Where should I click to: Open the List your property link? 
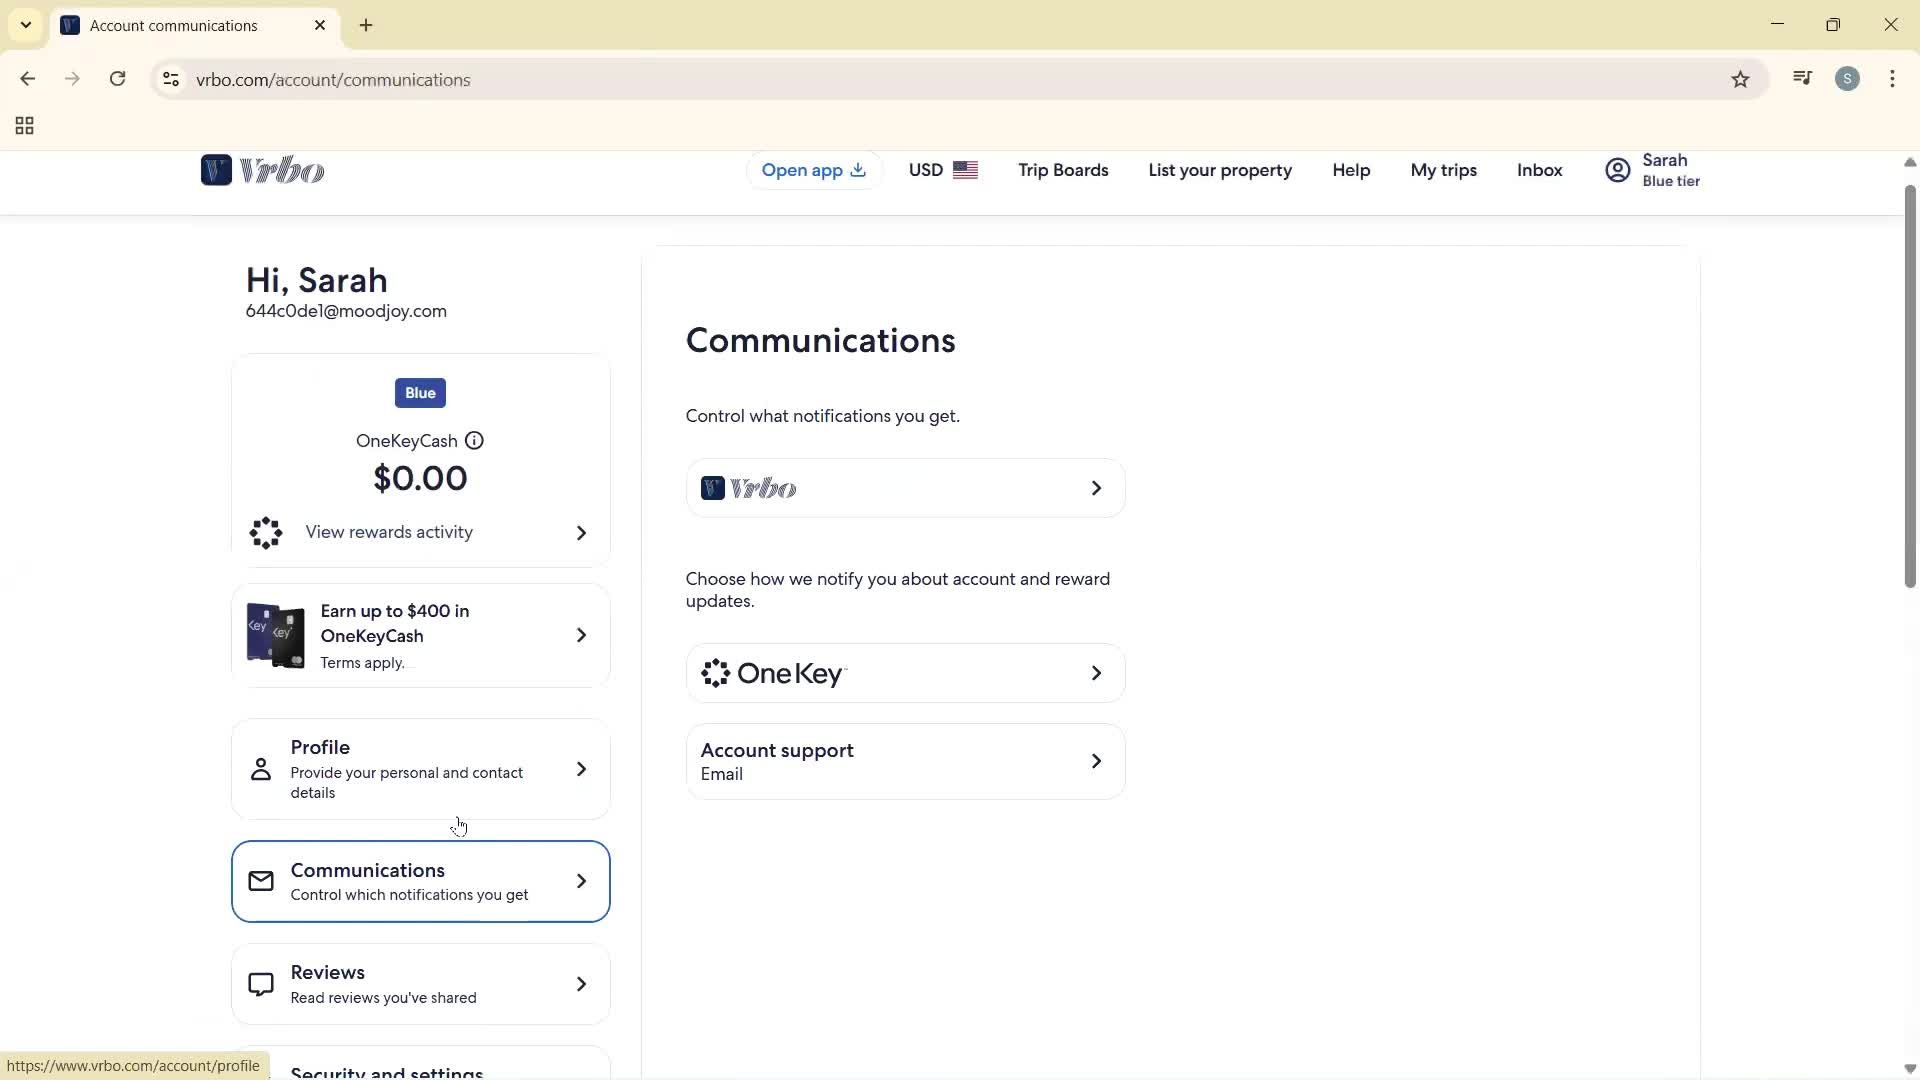pyautogui.click(x=1220, y=170)
